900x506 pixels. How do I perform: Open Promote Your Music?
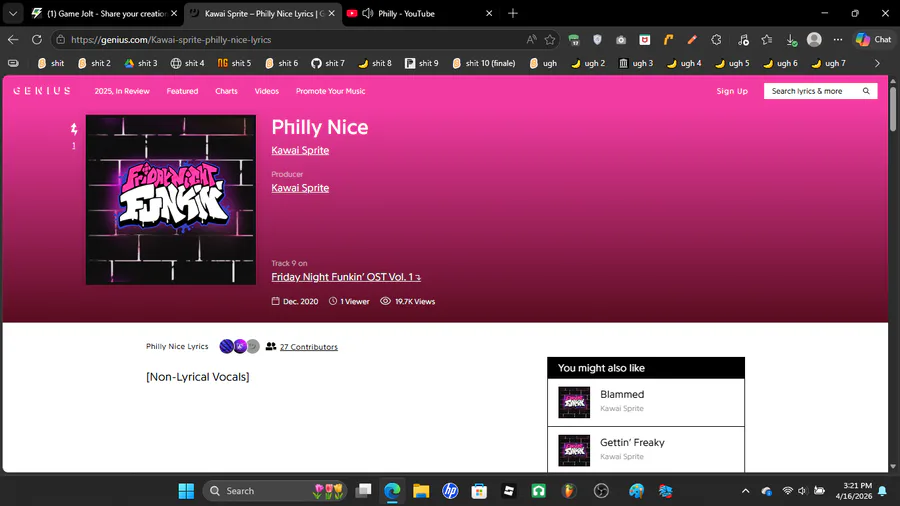[330, 91]
